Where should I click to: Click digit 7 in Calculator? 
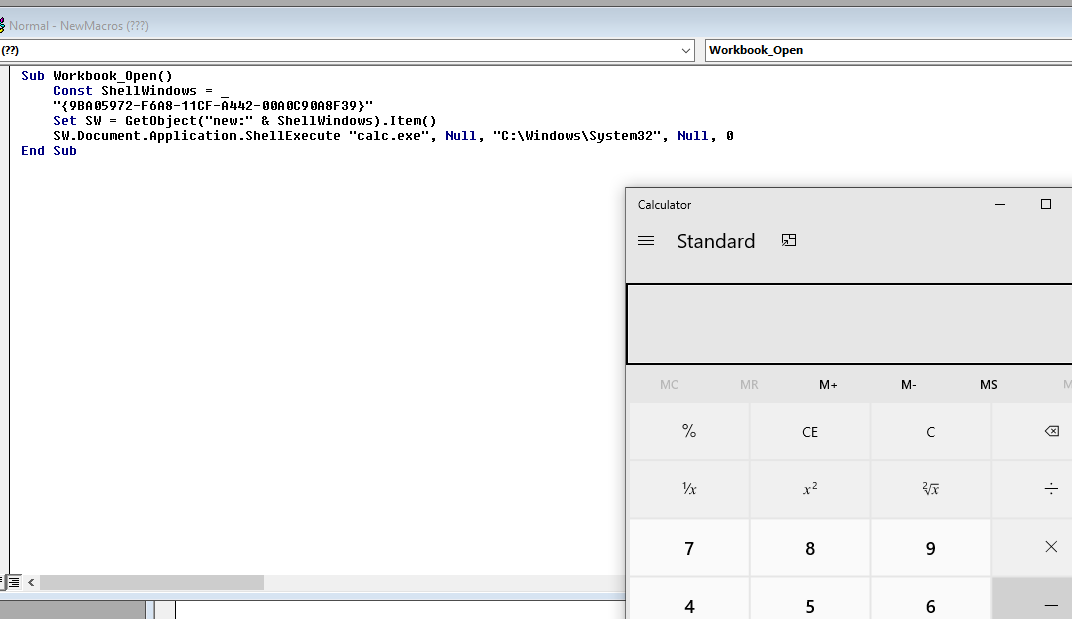(689, 548)
